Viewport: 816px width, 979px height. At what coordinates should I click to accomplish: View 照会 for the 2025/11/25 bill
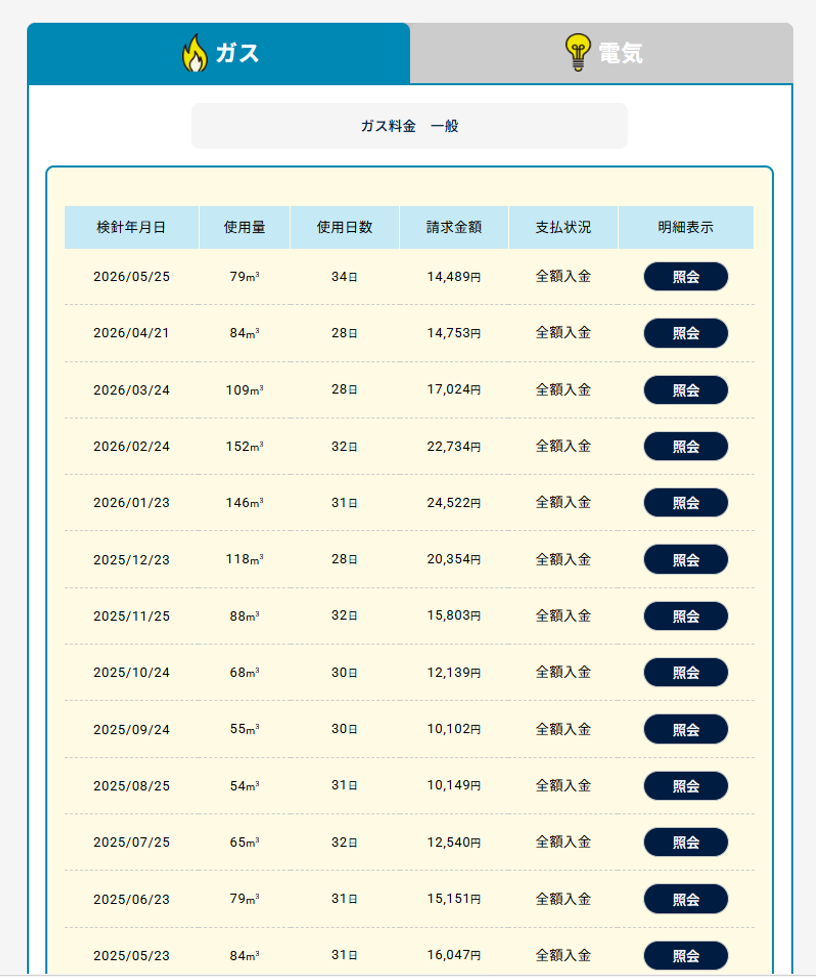click(x=686, y=616)
